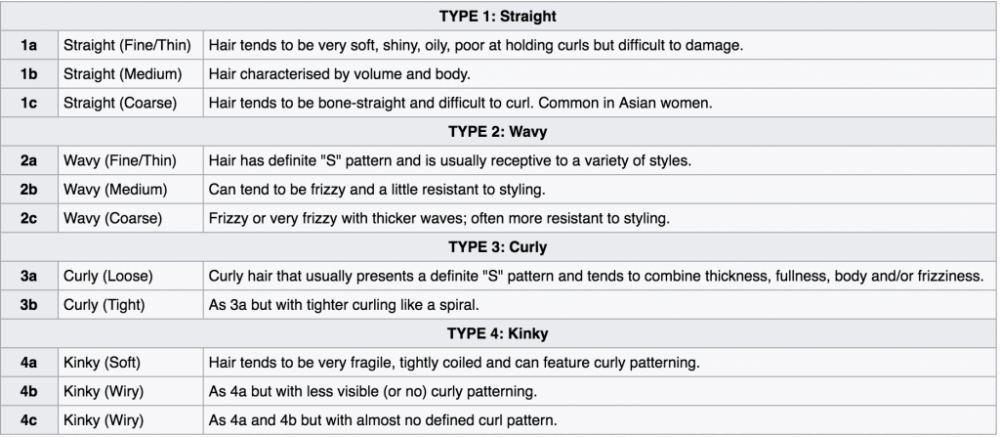The image size is (1000, 437).
Task: Select the '4c' row label cell
Action: coord(29,420)
